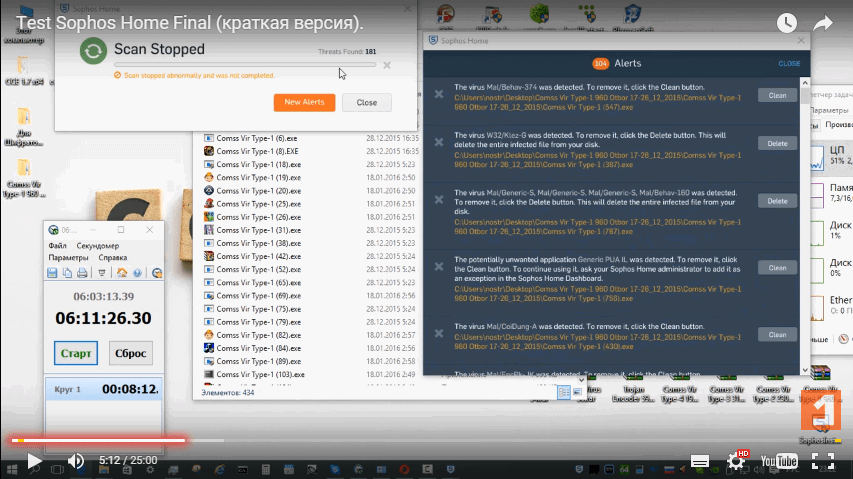Click the stopwatch home toolbar icon
Viewport: 853px width, 479px height.
coord(122,273)
